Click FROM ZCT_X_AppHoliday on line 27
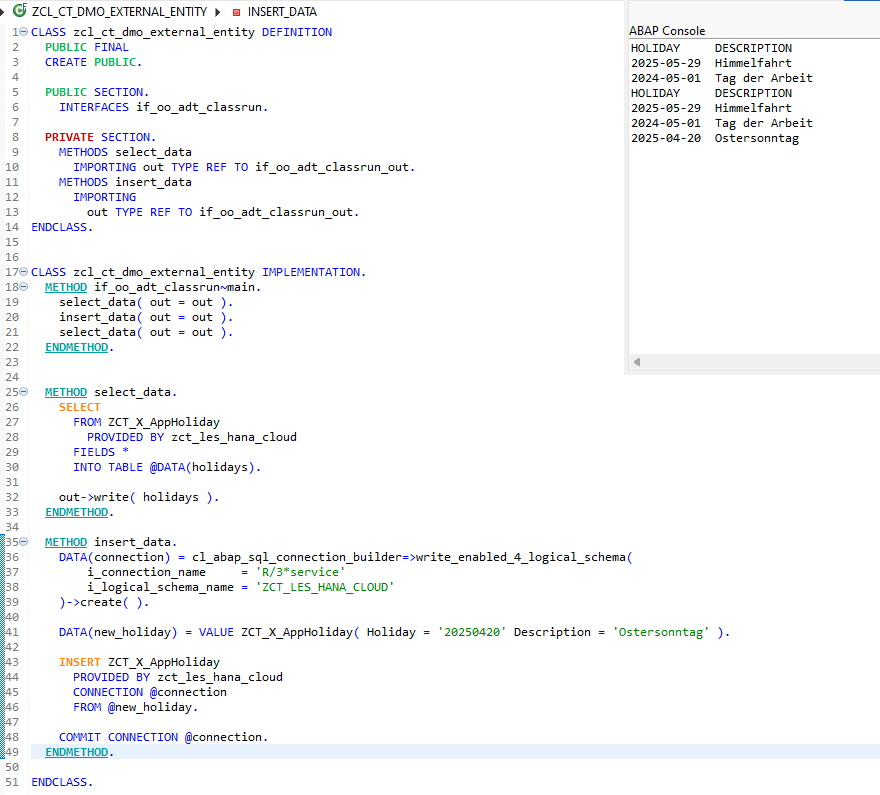This screenshot has width=880, height=795. tap(146, 422)
